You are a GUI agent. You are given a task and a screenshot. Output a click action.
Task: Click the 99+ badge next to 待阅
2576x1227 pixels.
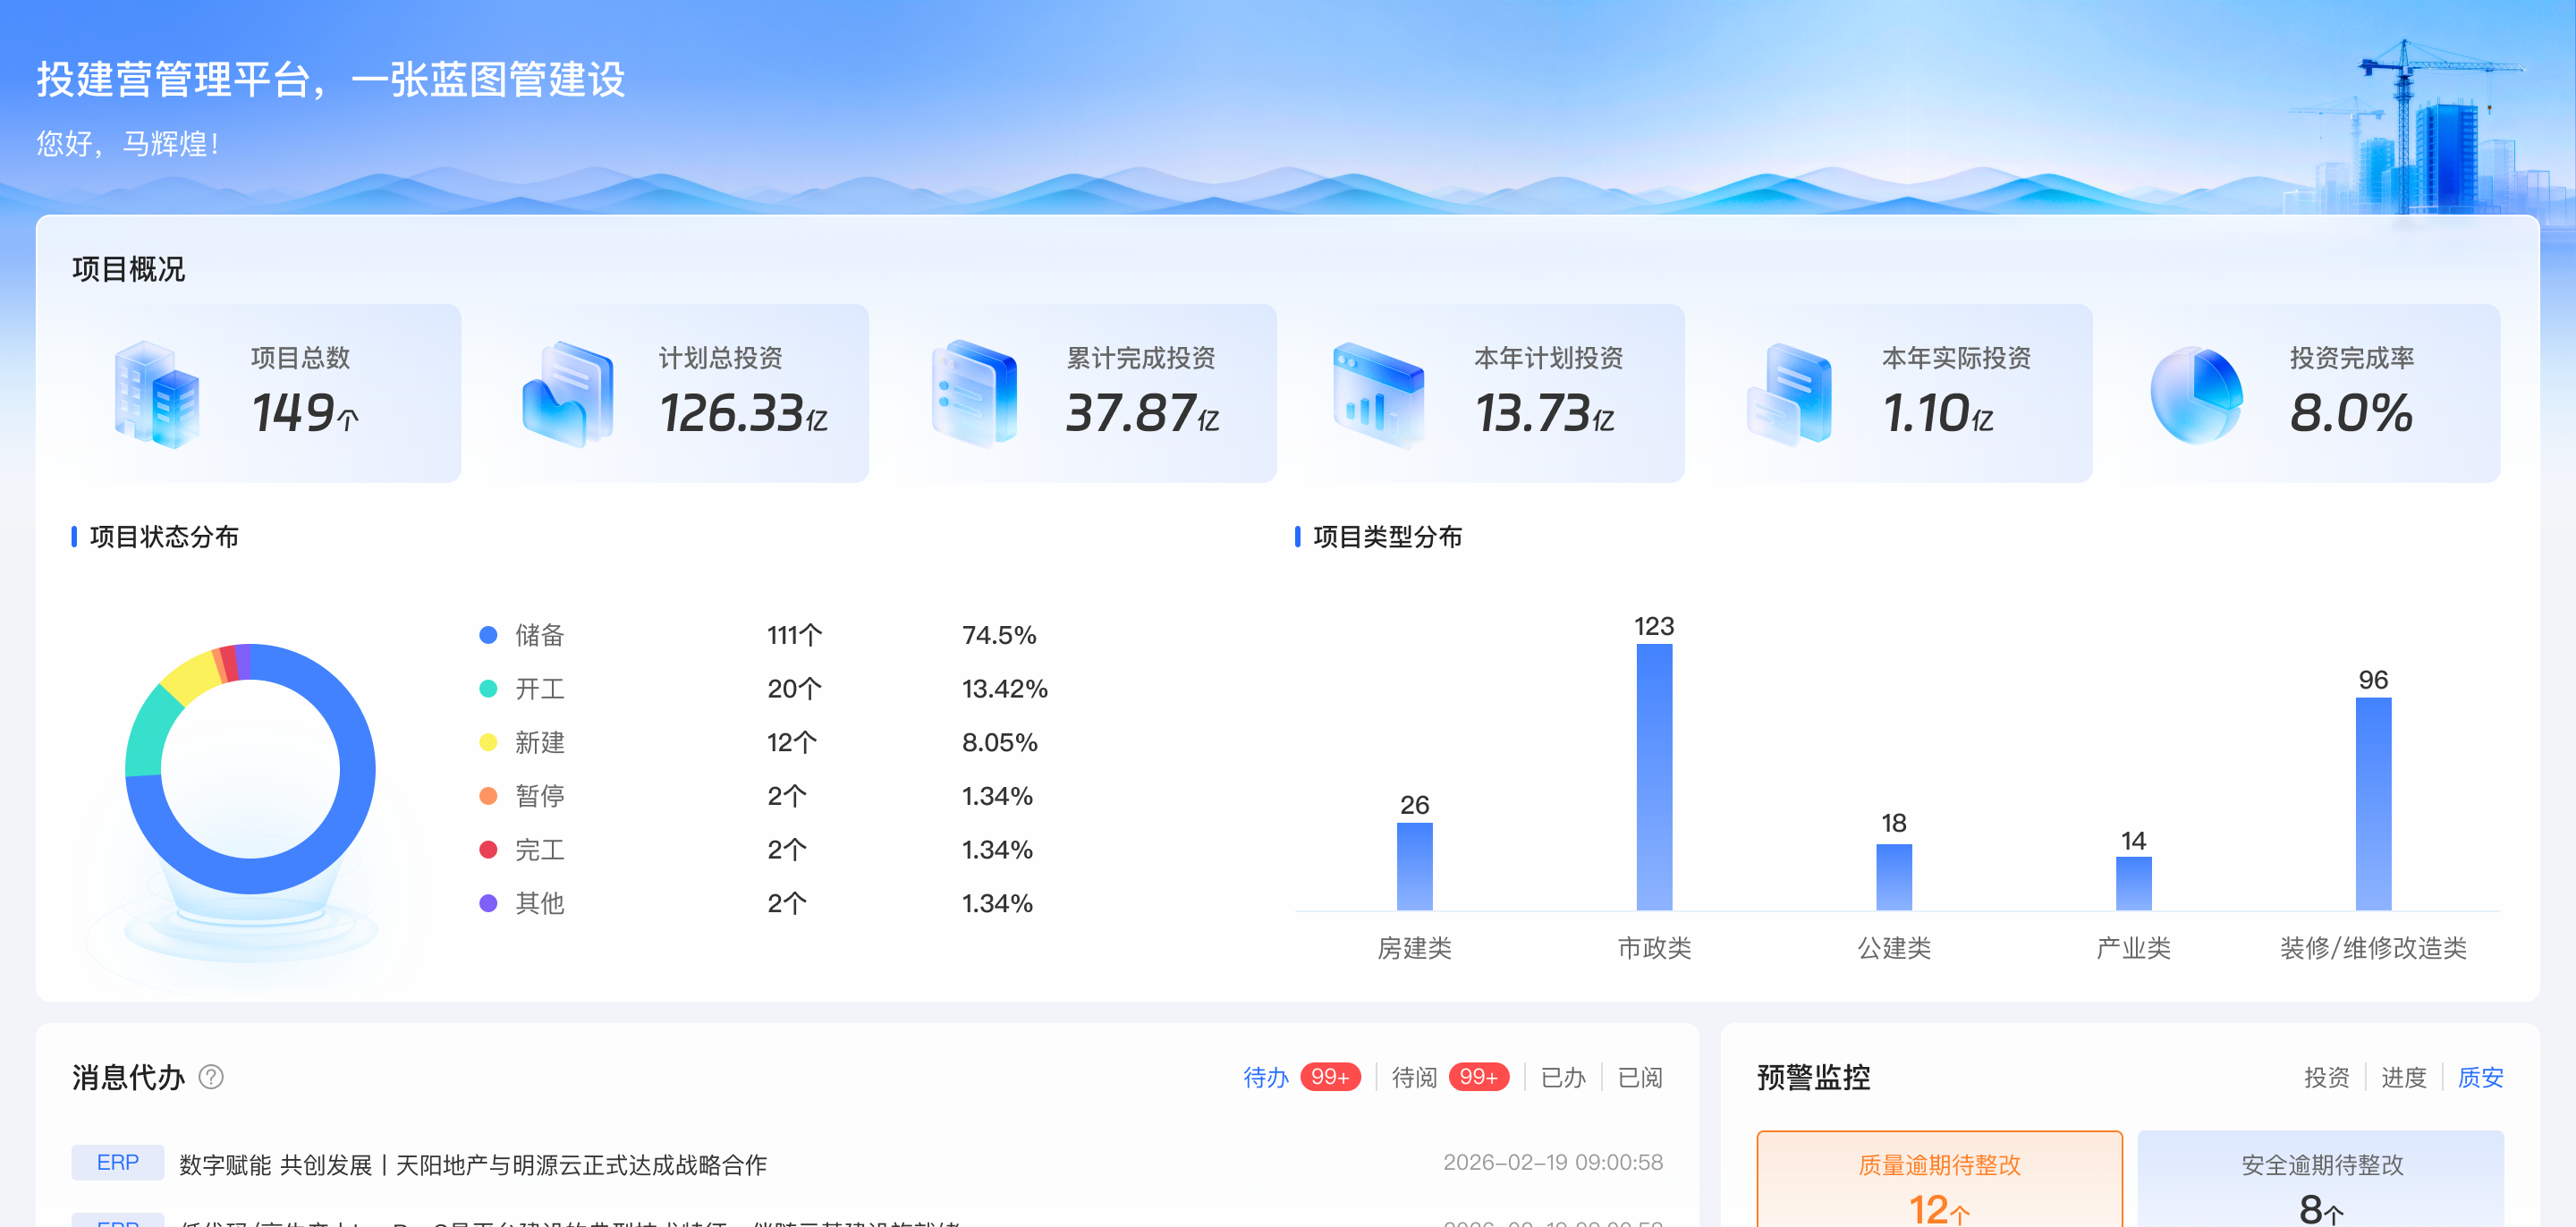tap(1478, 1077)
